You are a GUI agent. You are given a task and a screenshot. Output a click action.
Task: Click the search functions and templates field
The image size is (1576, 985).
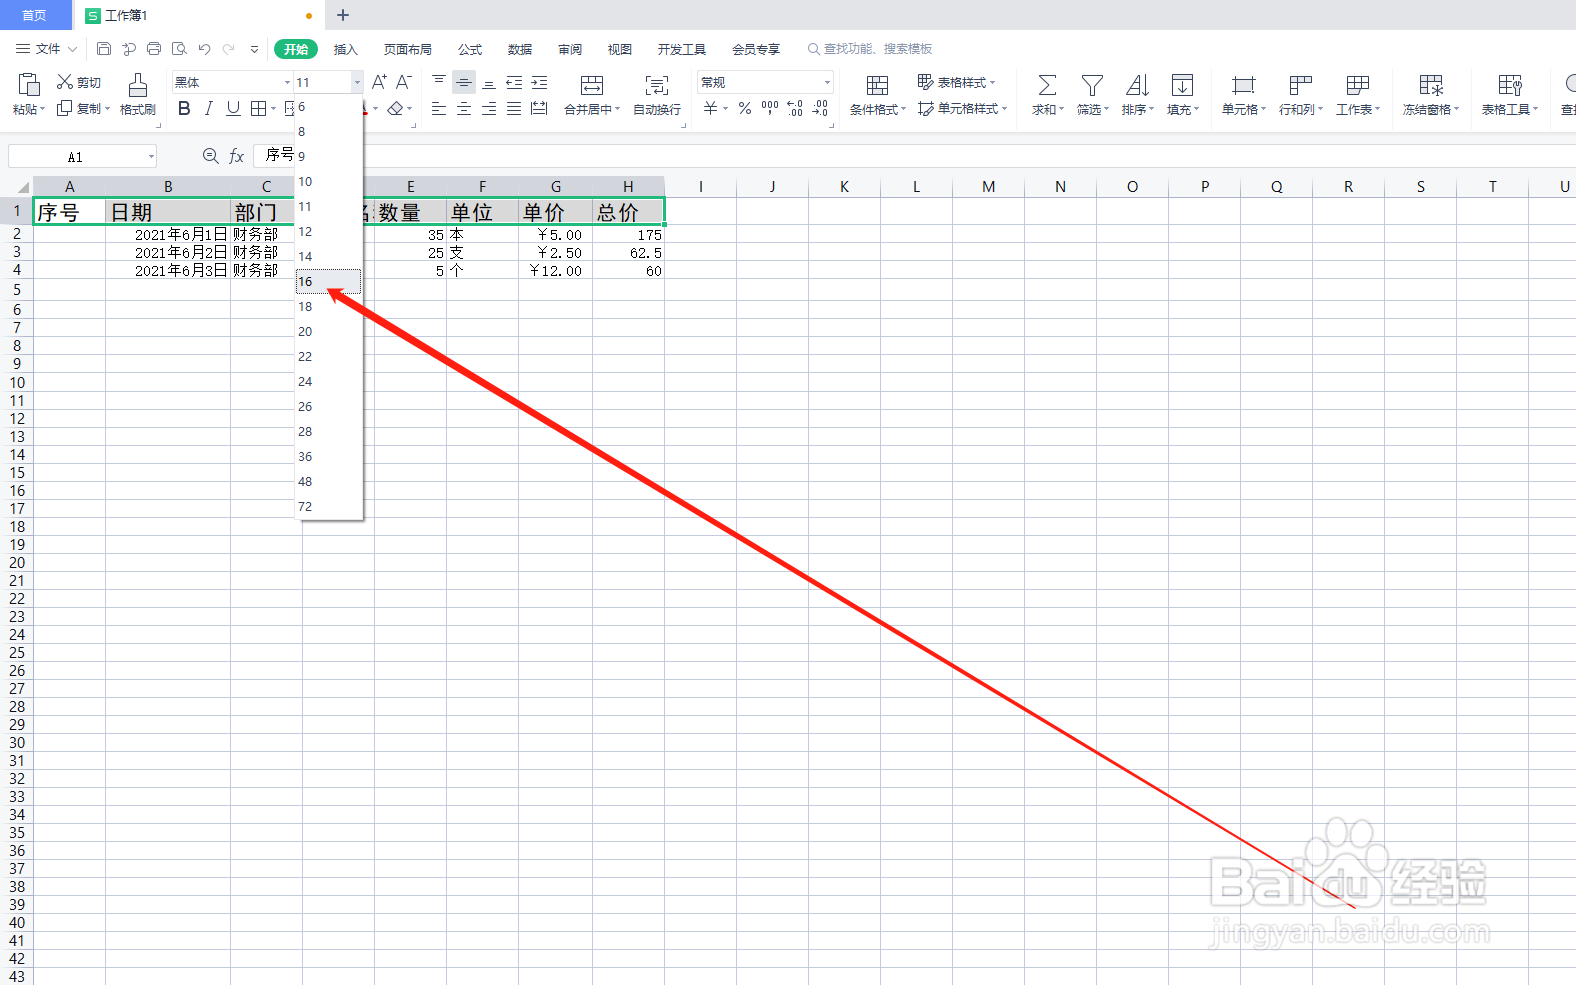pos(871,49)
